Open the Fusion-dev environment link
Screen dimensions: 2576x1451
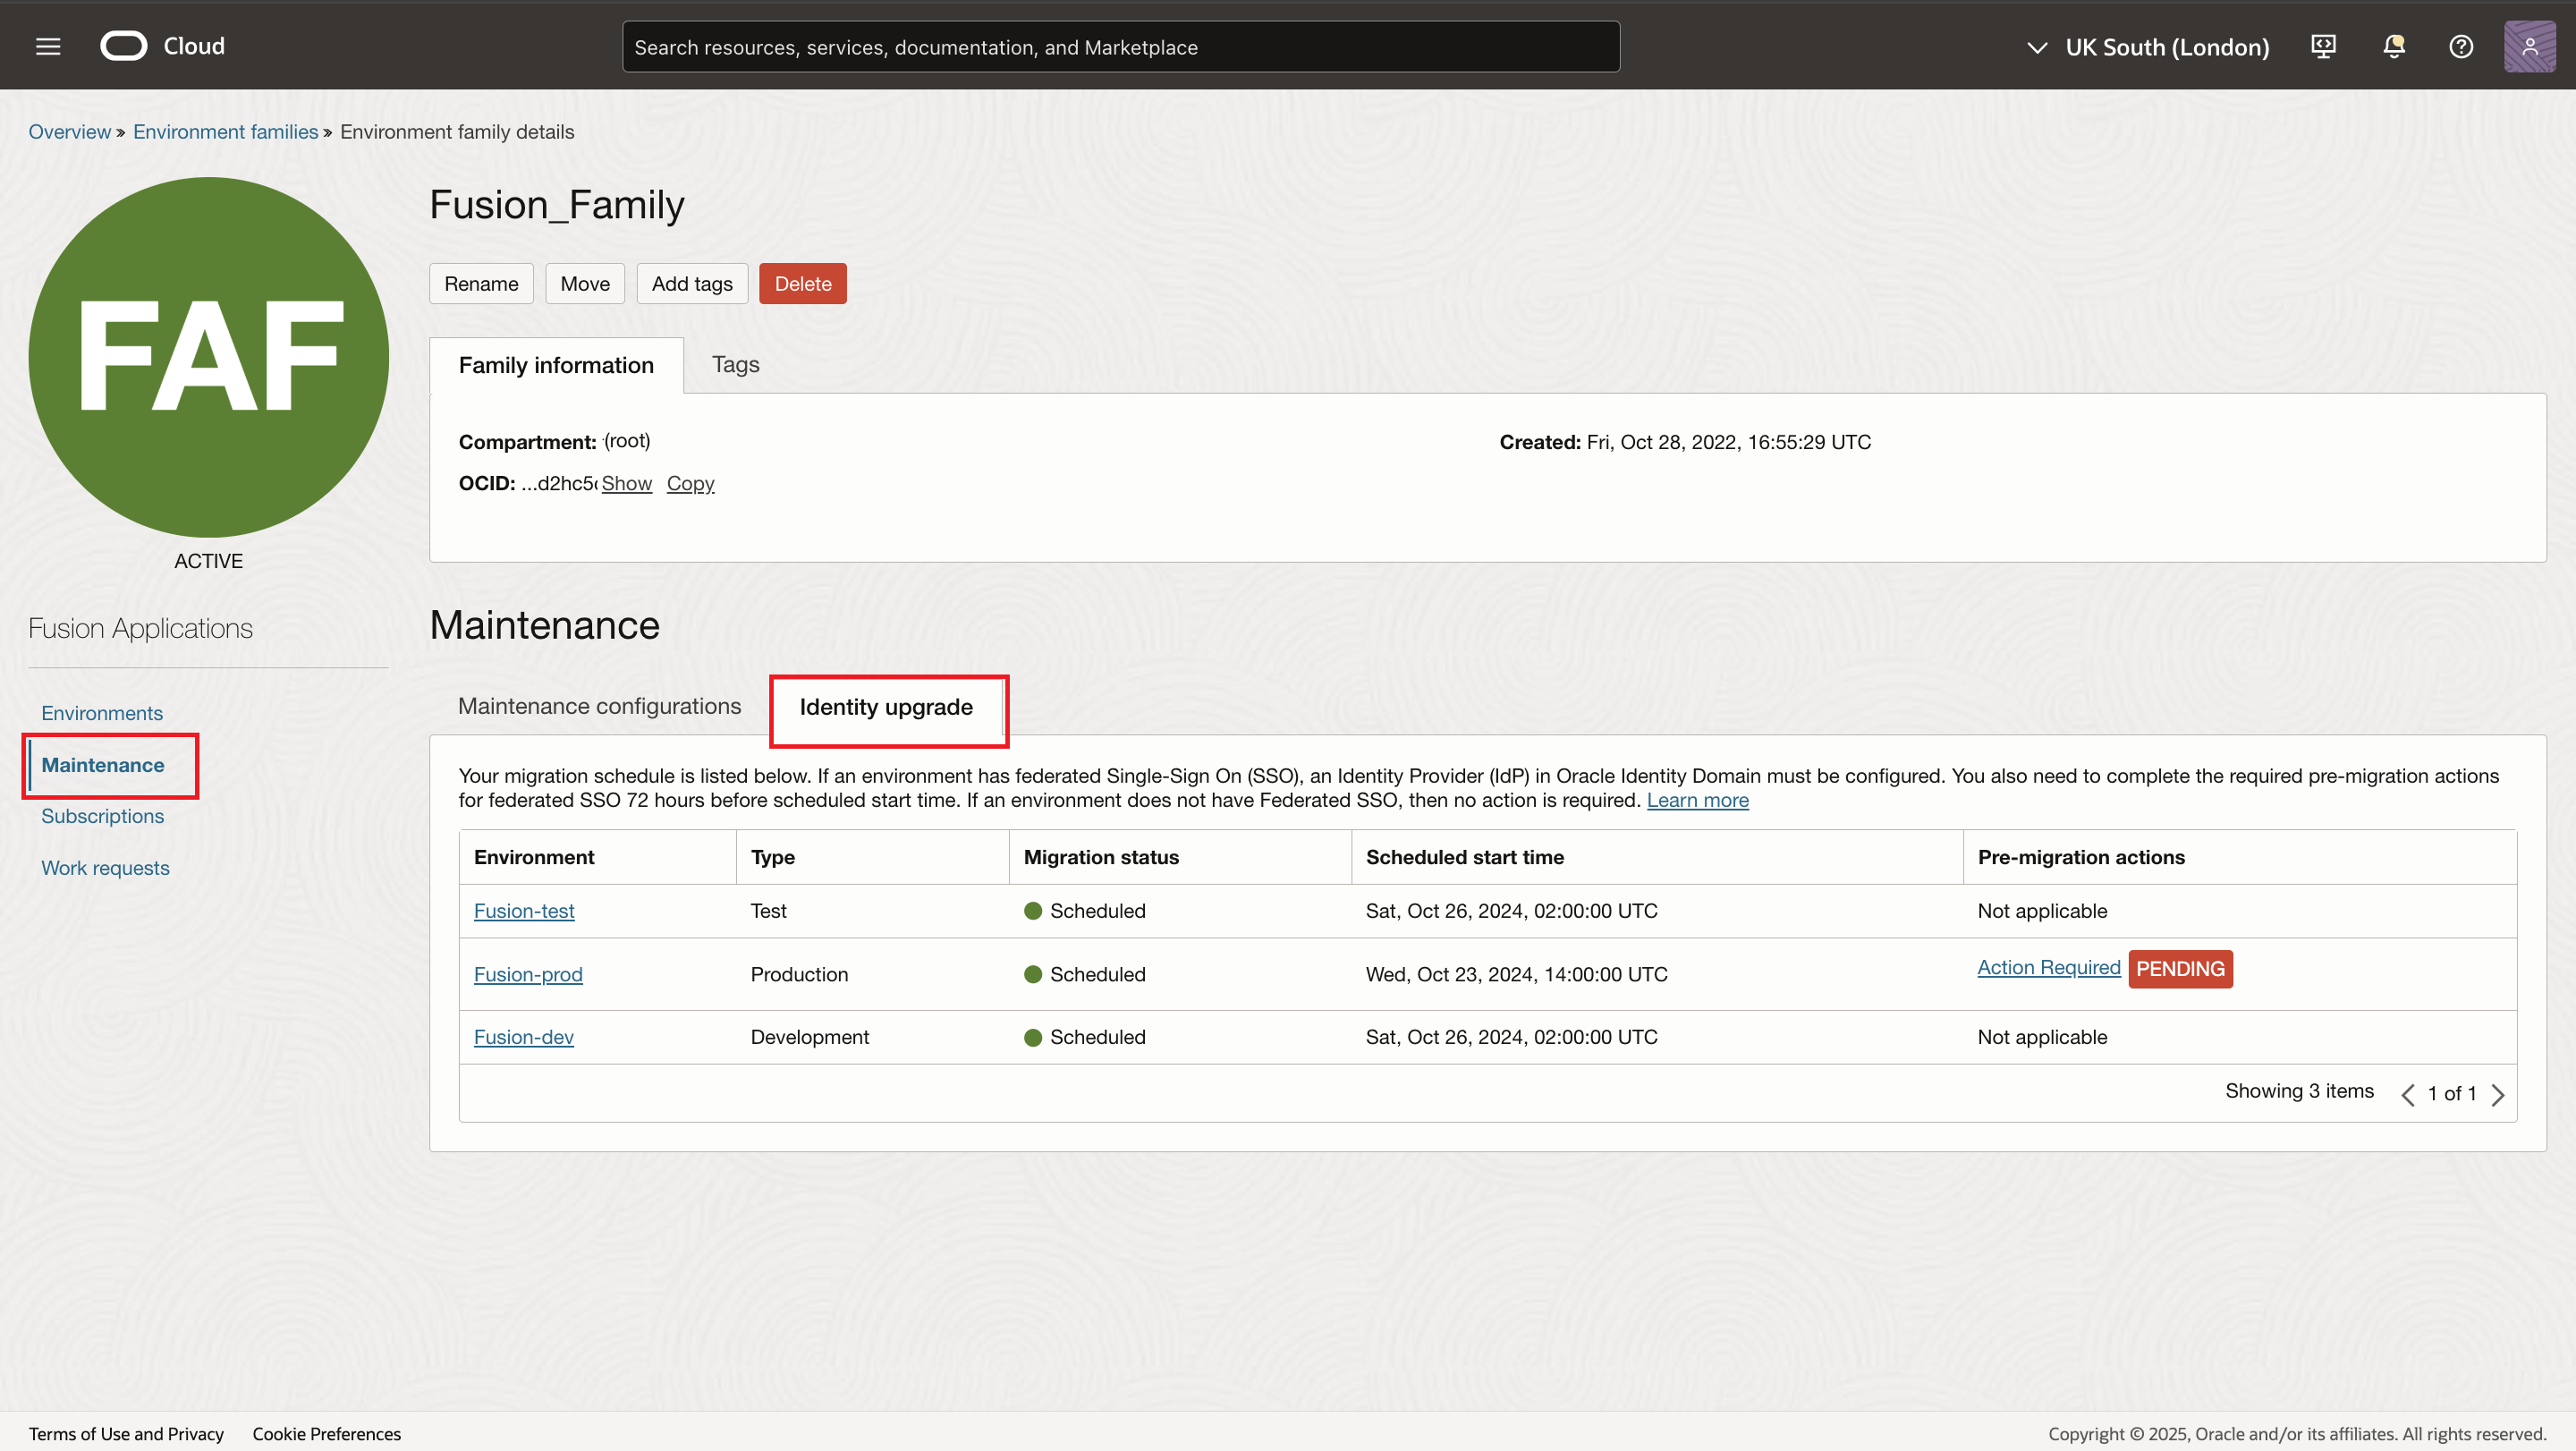pyautogui.click(x=524, y=1037)
